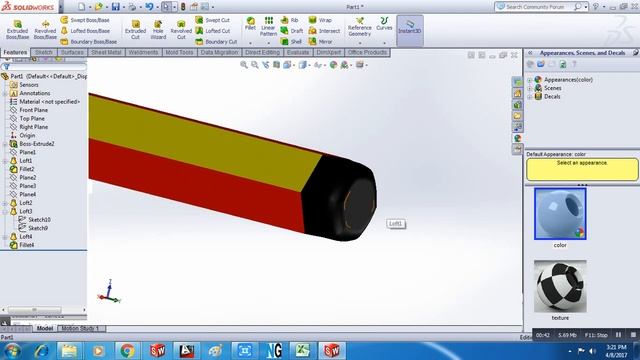Switch to the Motion Study 1 tab
This screenshot has height=360, width=640.
tap(81, 328)
